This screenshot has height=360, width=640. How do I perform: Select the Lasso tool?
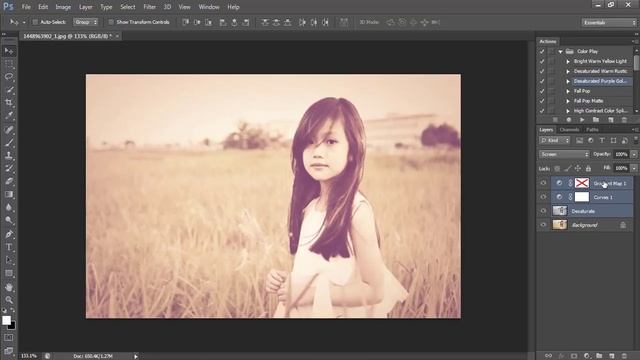pyautogui.click(x=9, y=77)
